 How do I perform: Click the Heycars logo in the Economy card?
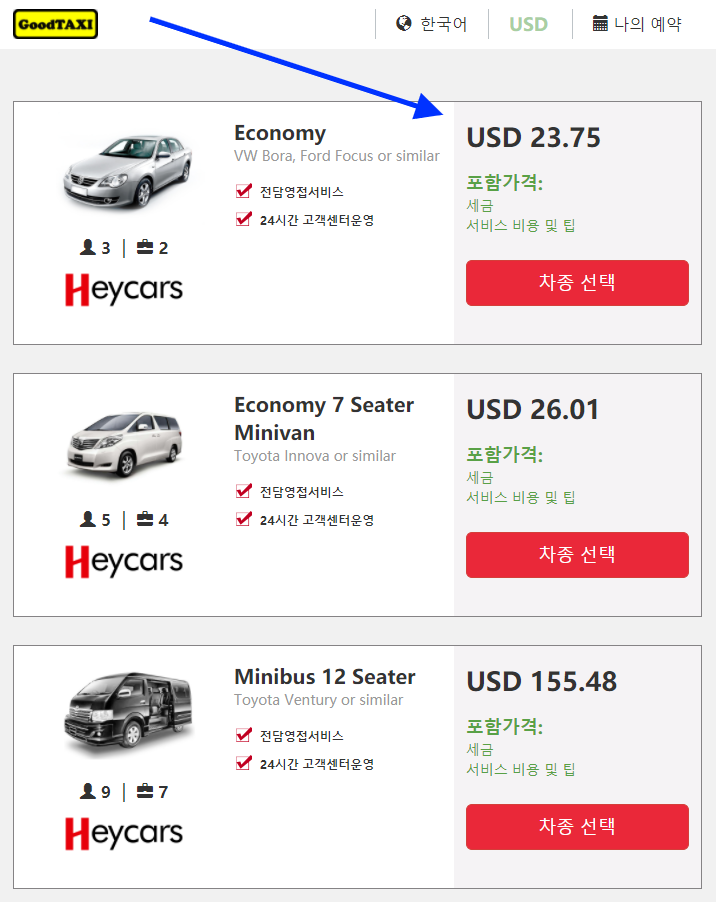click(x=124, y=290)
